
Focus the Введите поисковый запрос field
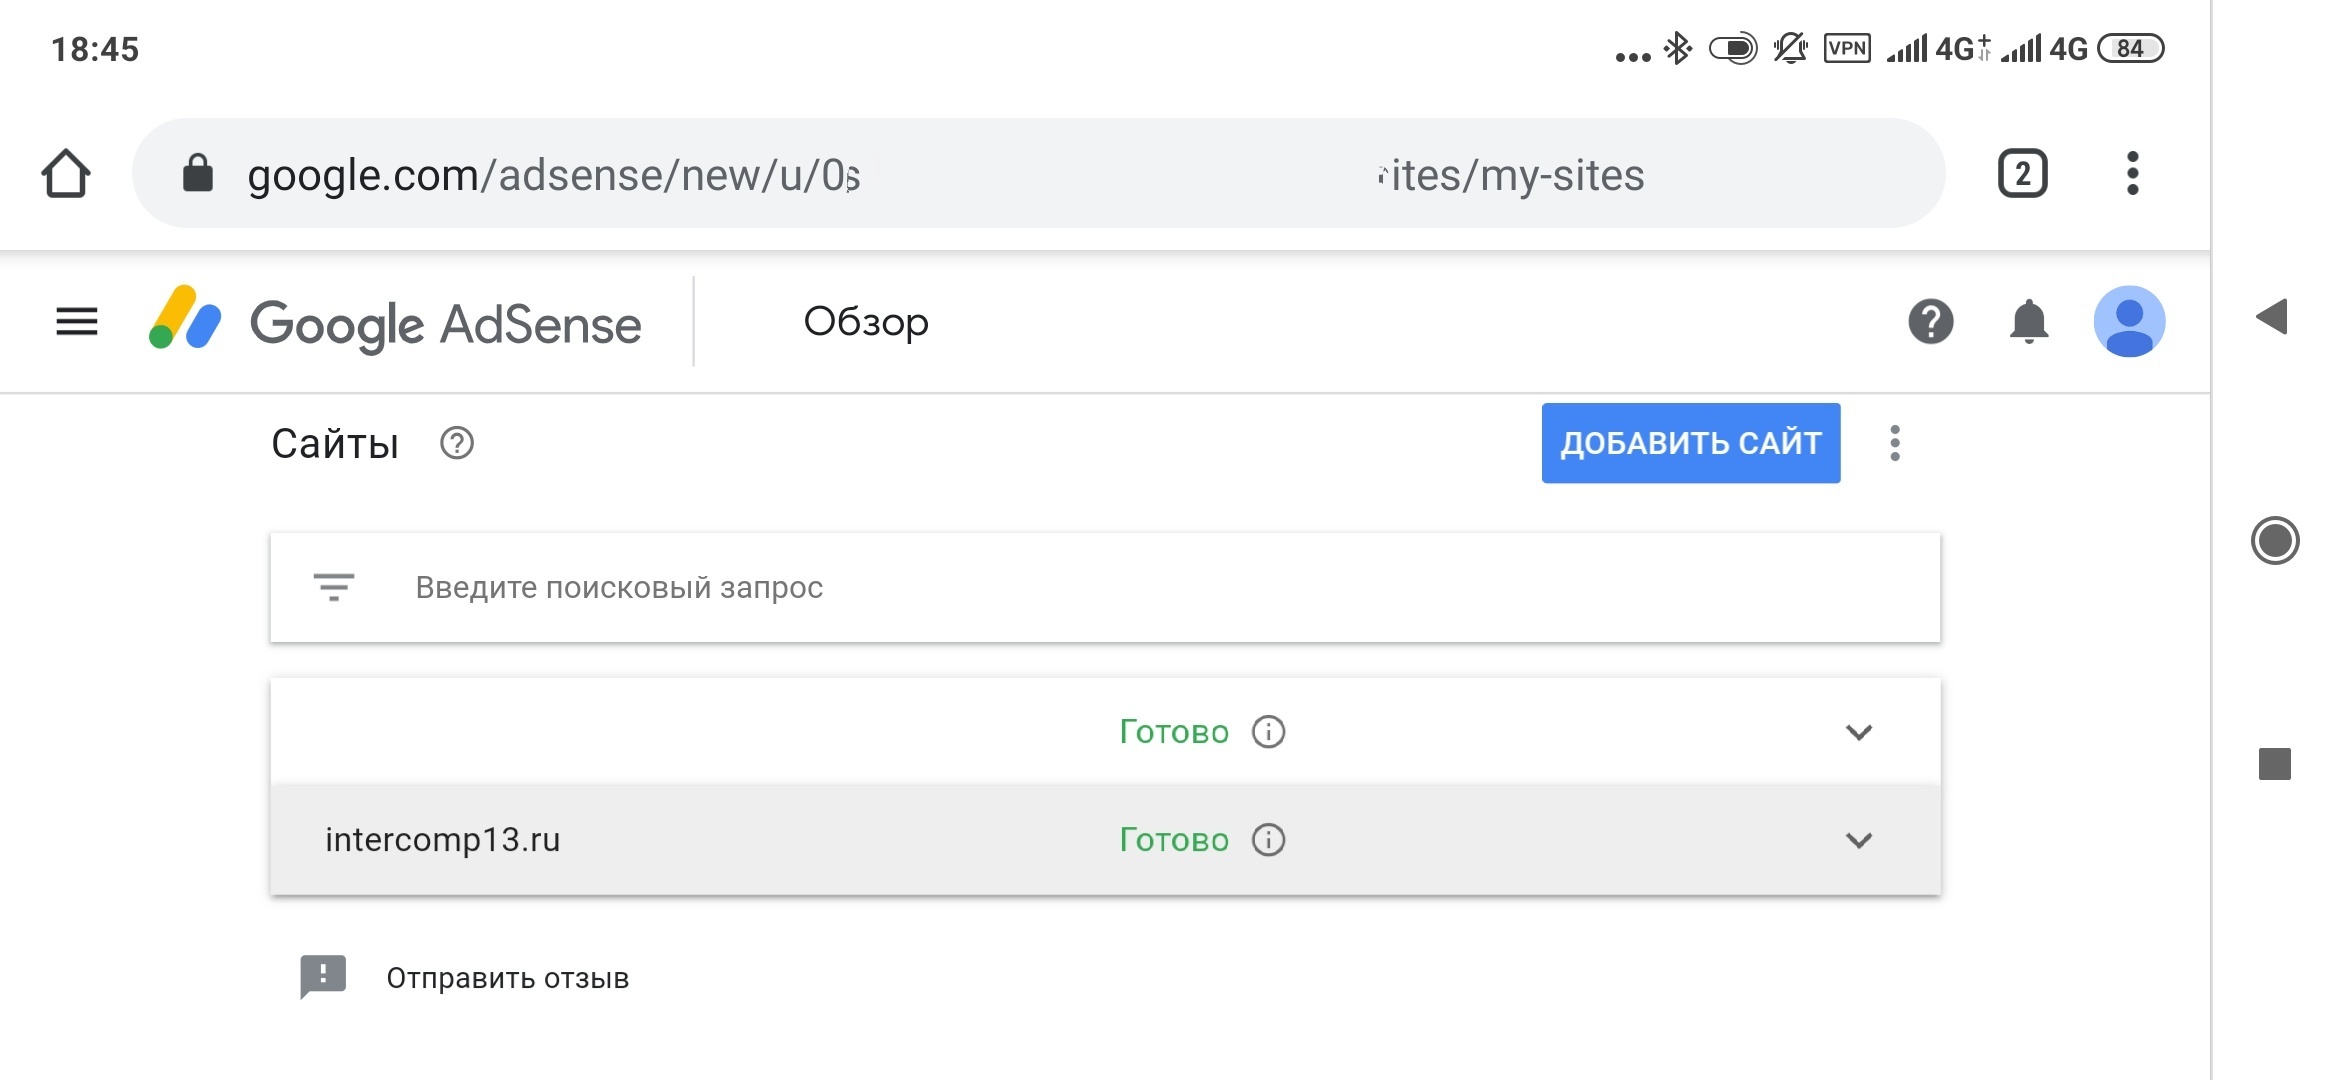coord(1100,587)
